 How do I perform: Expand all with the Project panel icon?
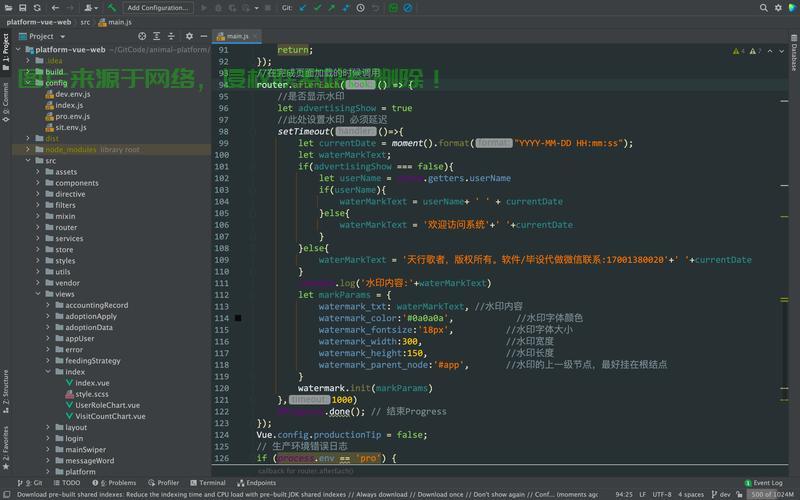point(157,36)
